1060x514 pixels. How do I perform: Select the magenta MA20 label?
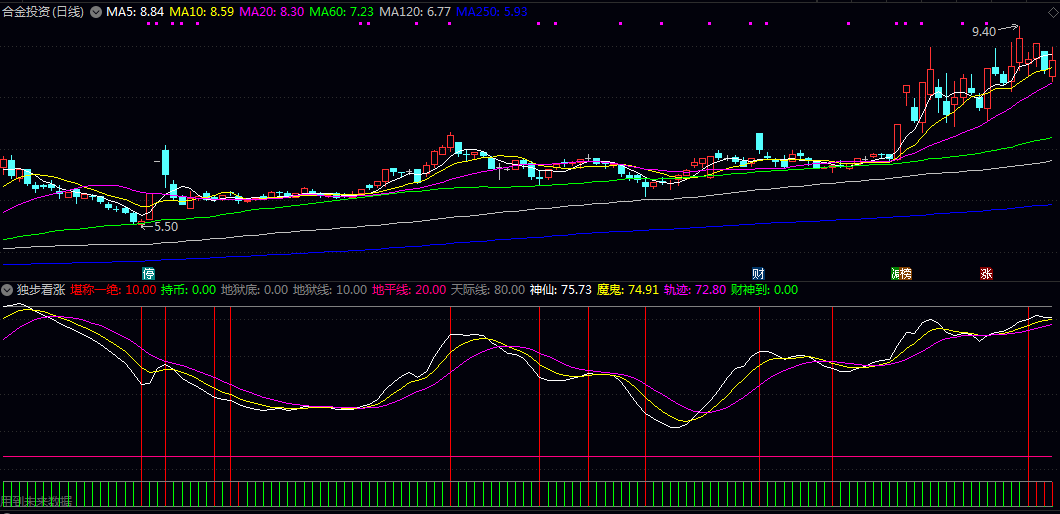[271, 12]
